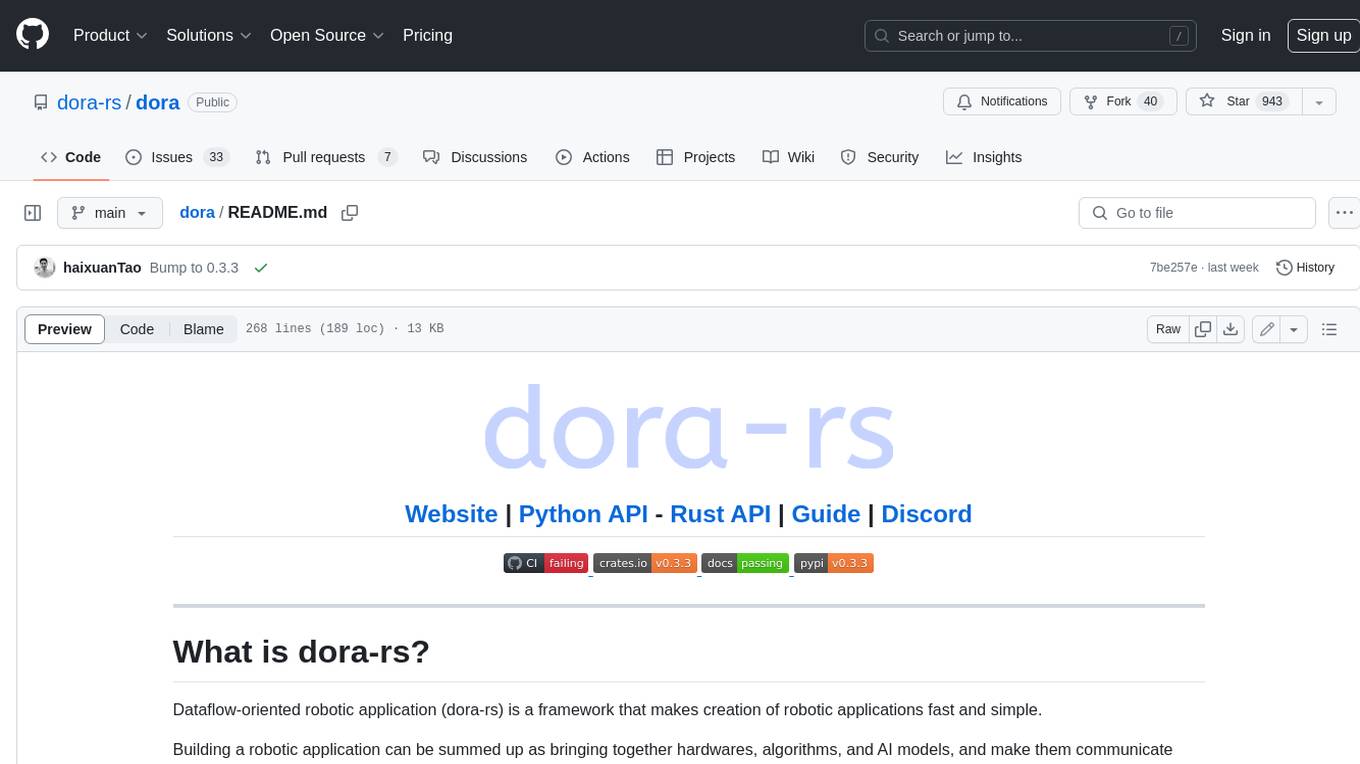Screen dimensions: 1360x764
Task: Open the Raw file view
Action: (x=1168, y=329)
